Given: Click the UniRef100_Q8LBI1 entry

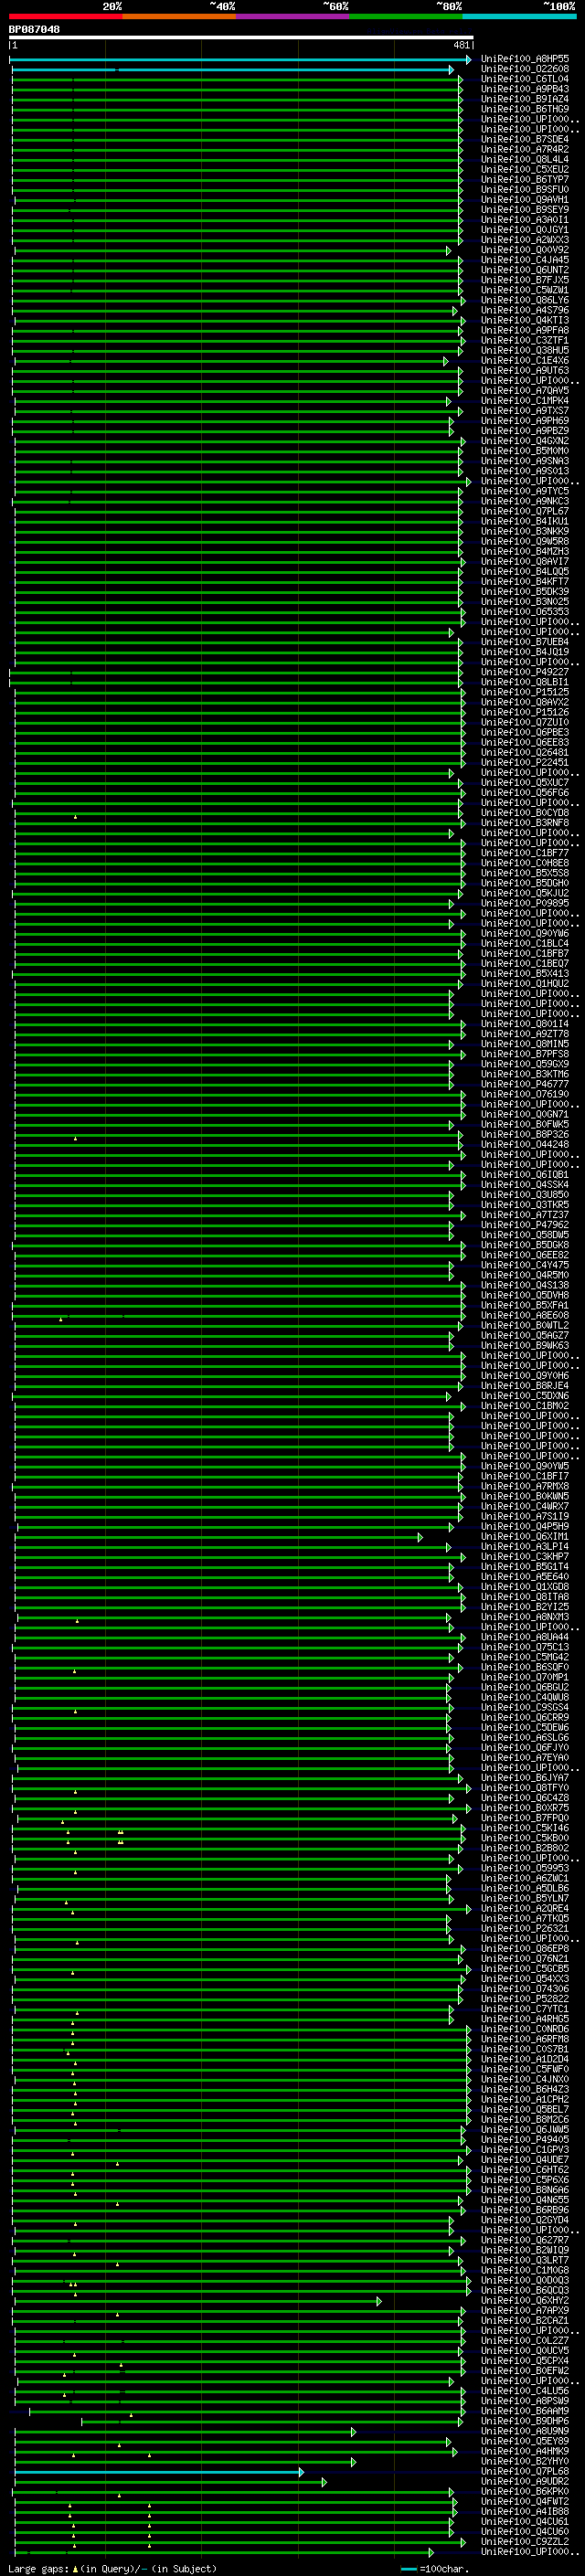Looking at the screenshot, I should [x=525, y=682].
